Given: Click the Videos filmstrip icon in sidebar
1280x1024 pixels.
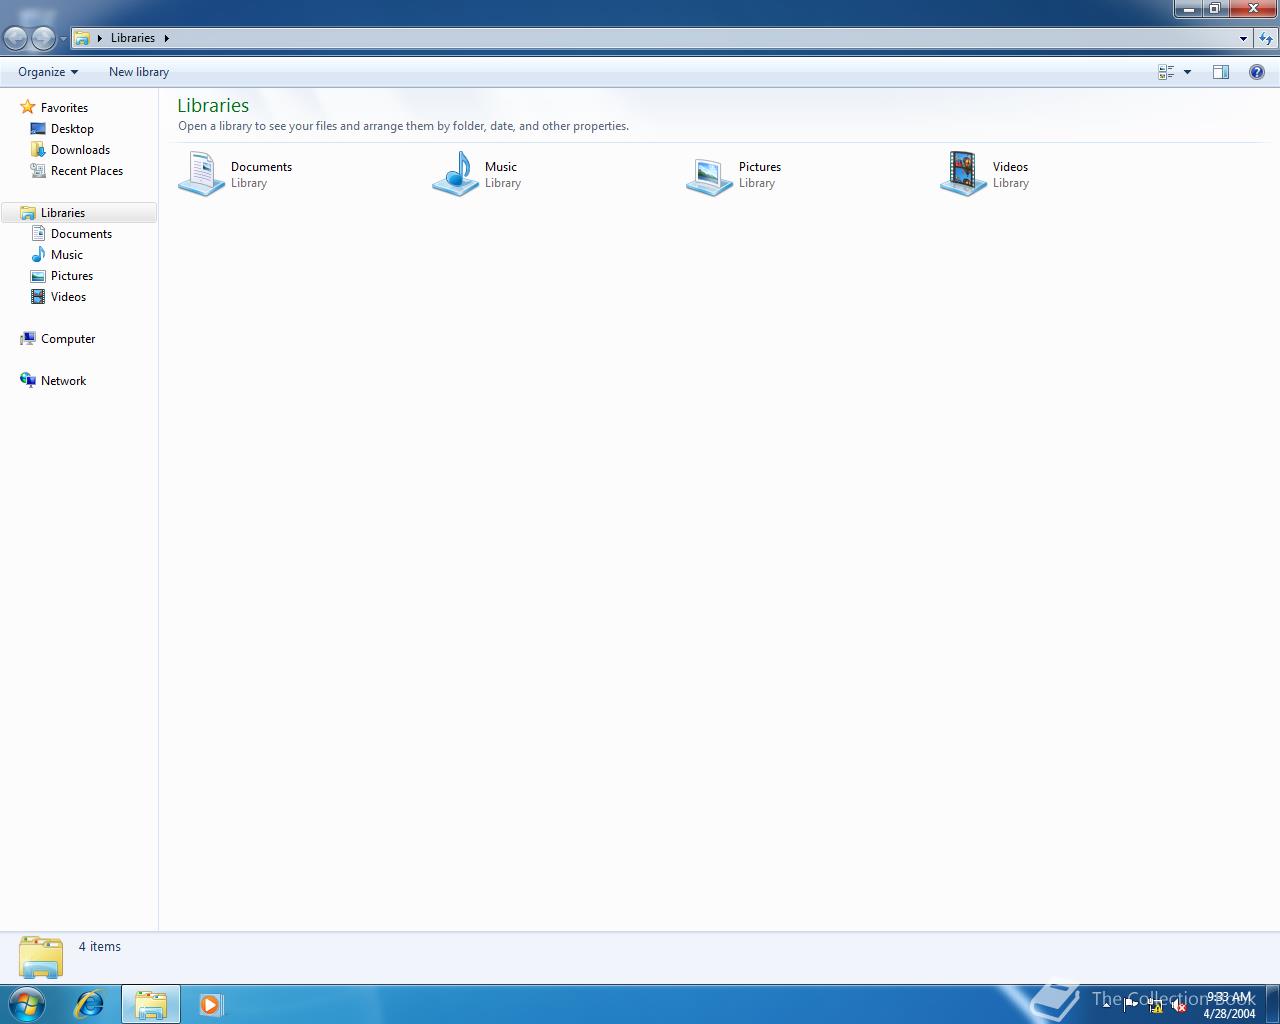Looking at the screenshot, I should point(38,296).
